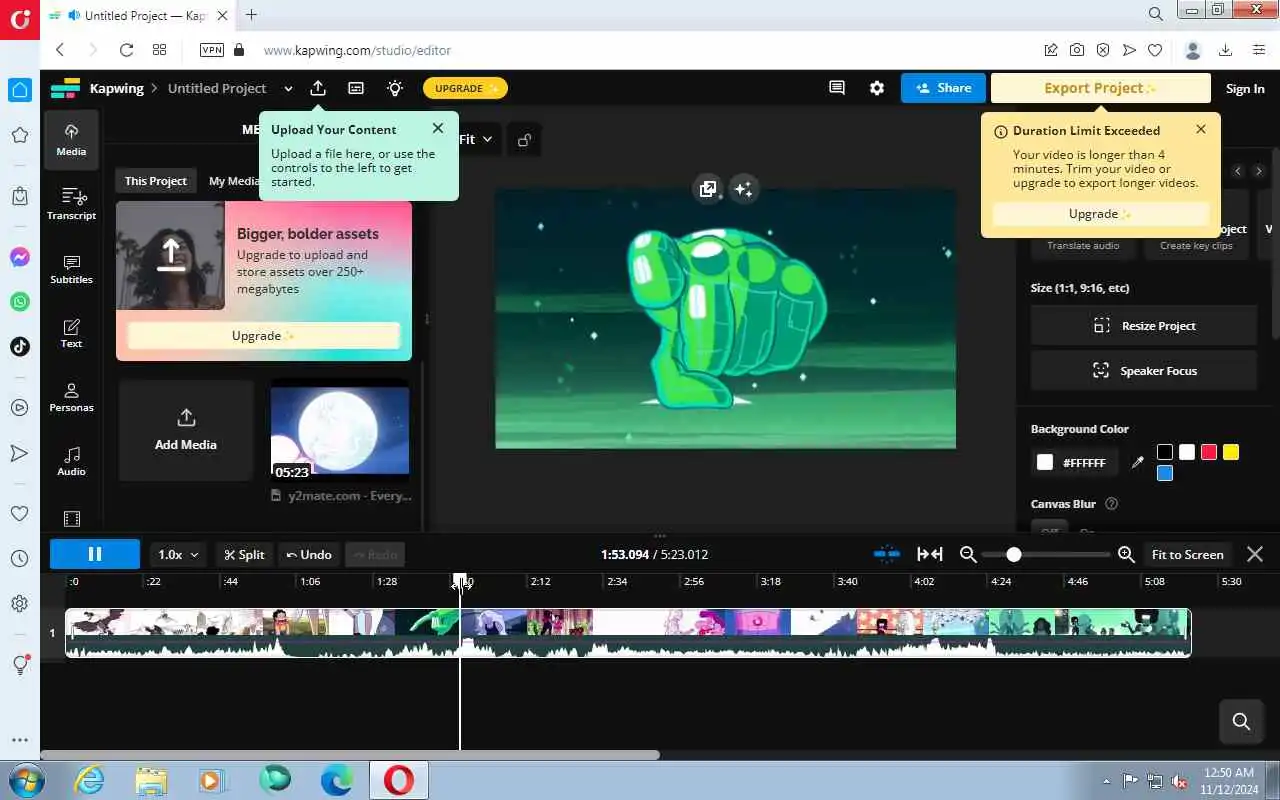Screen dimensions: 1280x800
Task: Zoom in the timeline
Action: point(1126,554)
